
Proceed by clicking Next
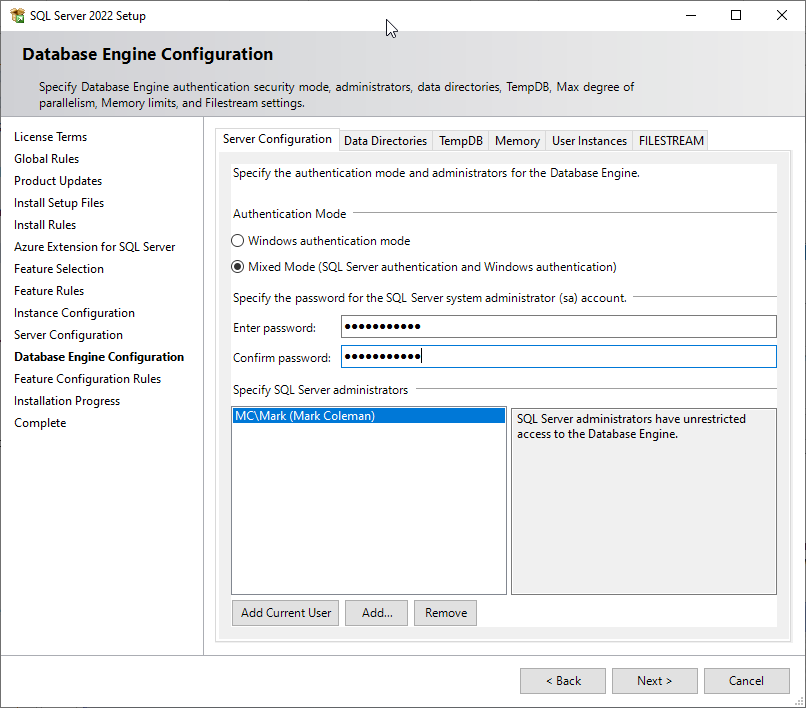click(654, 681)
